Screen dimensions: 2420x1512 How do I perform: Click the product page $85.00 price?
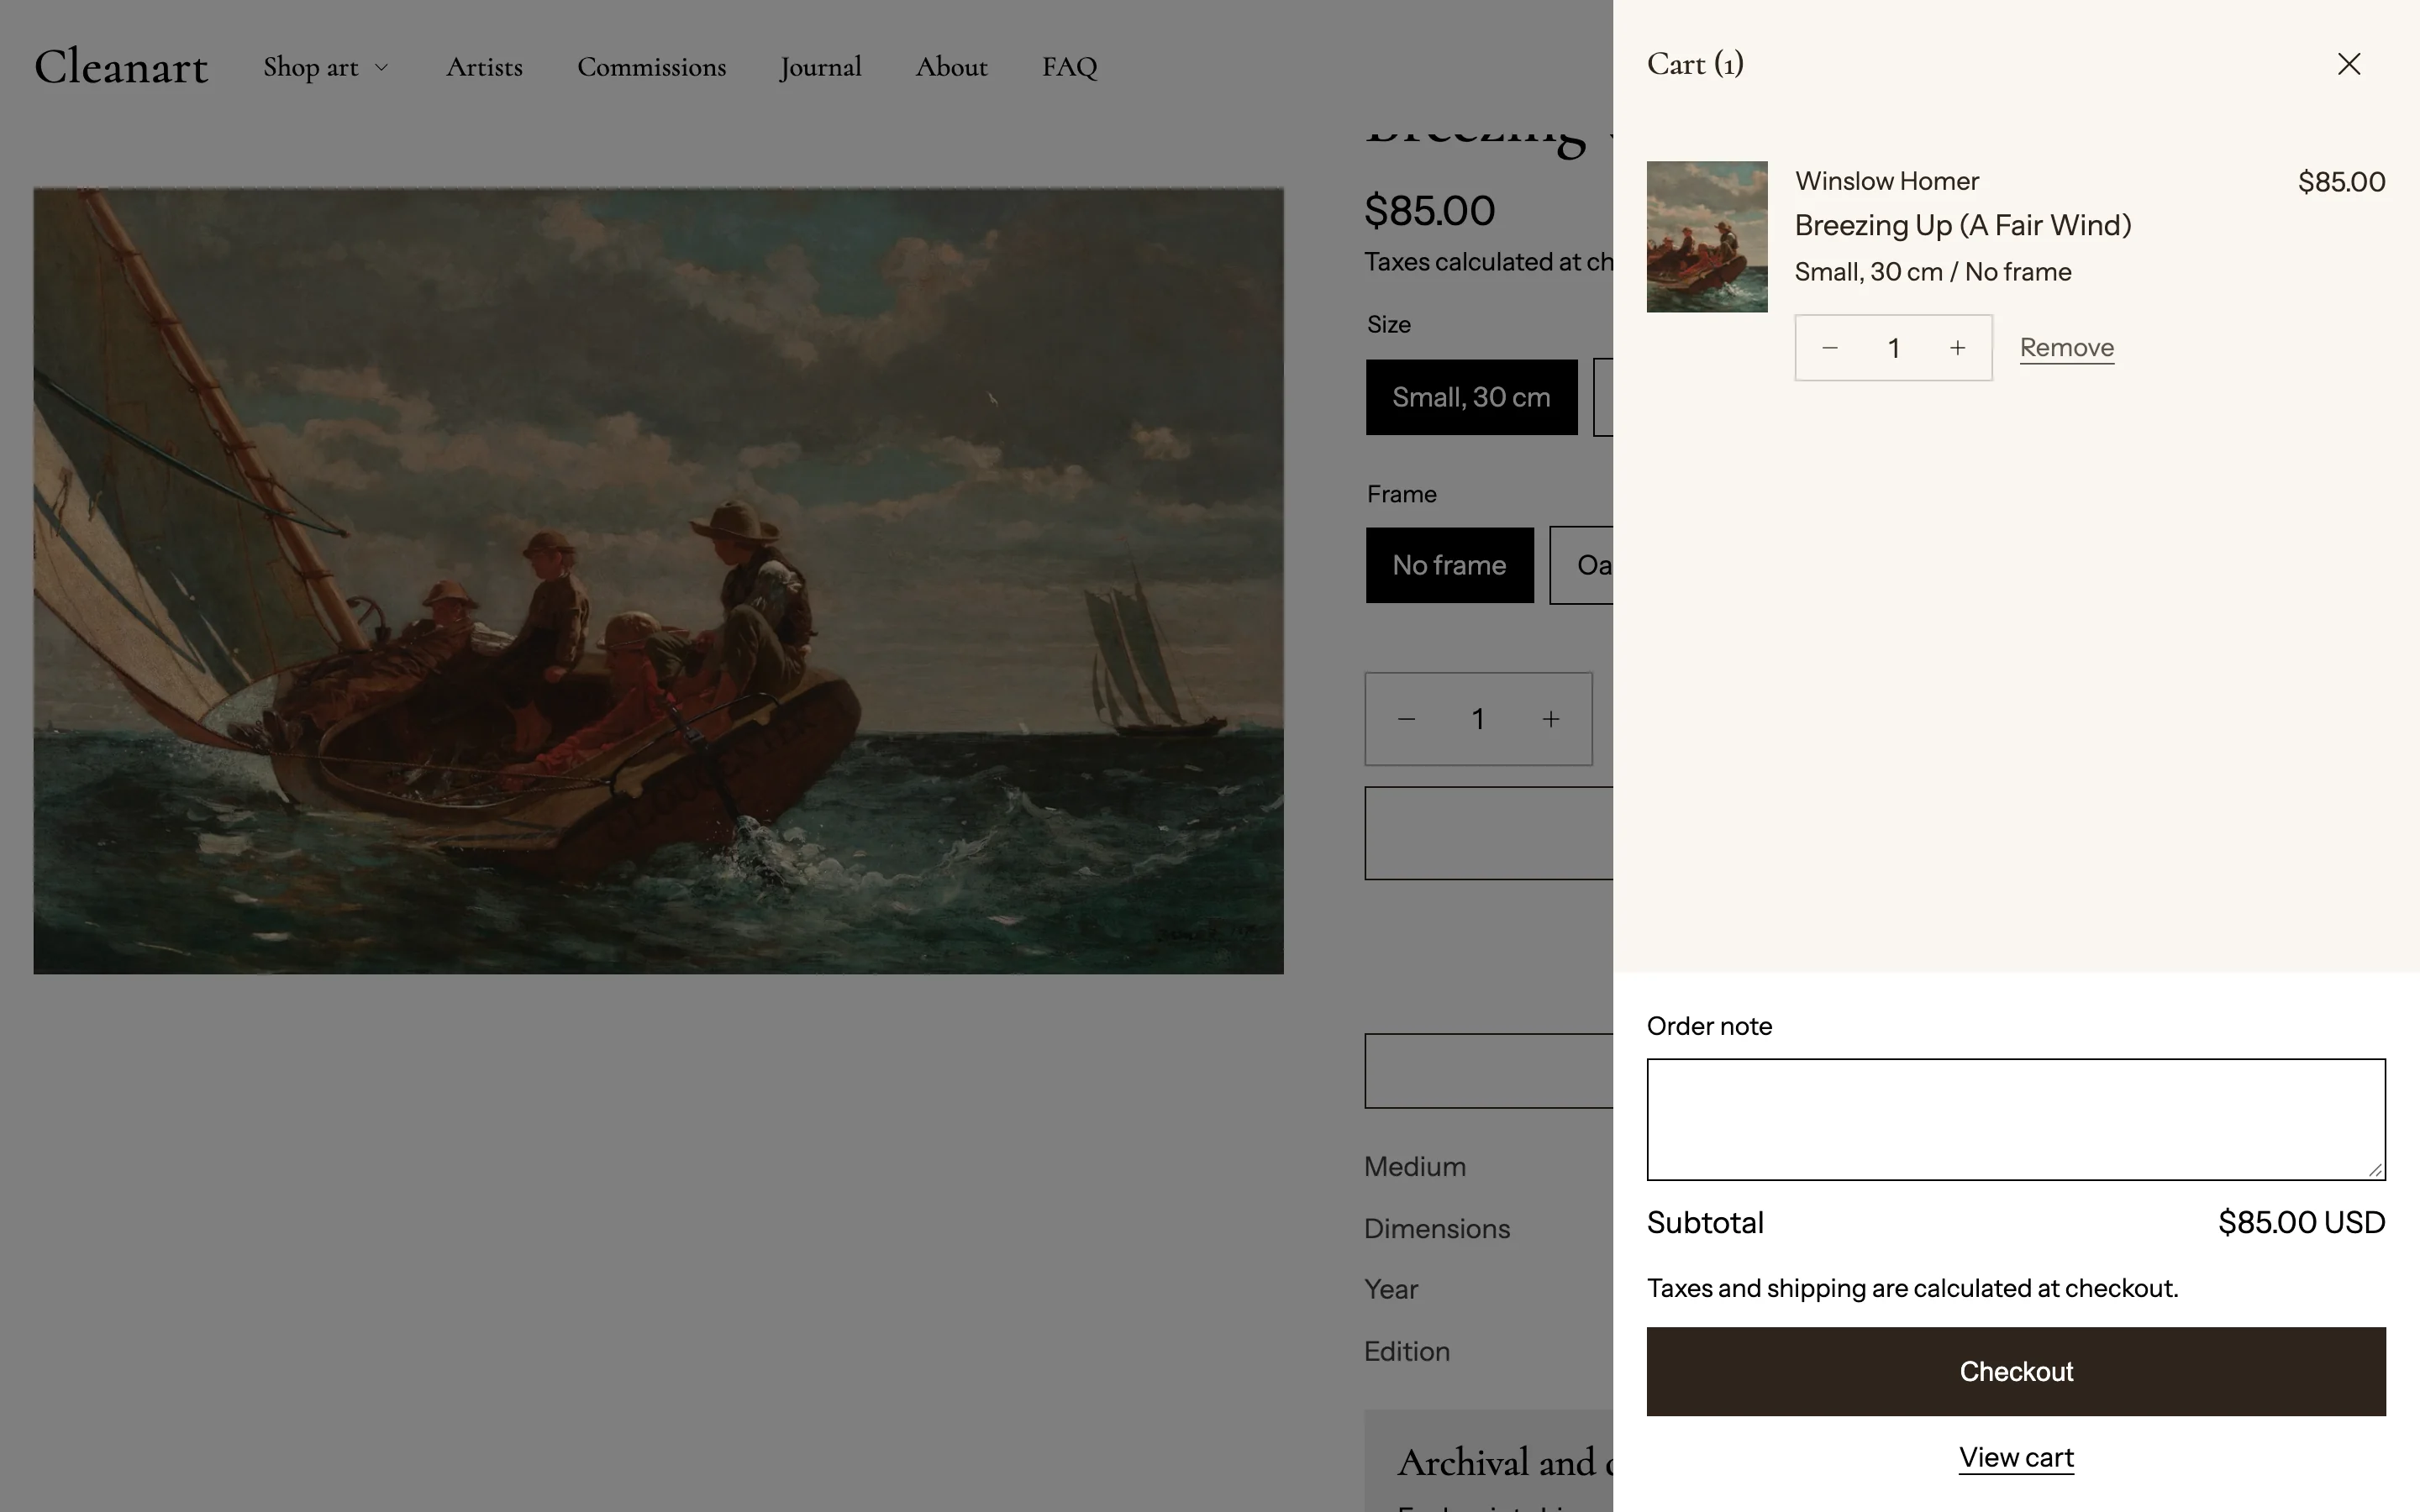click(x=1429, y=211)
